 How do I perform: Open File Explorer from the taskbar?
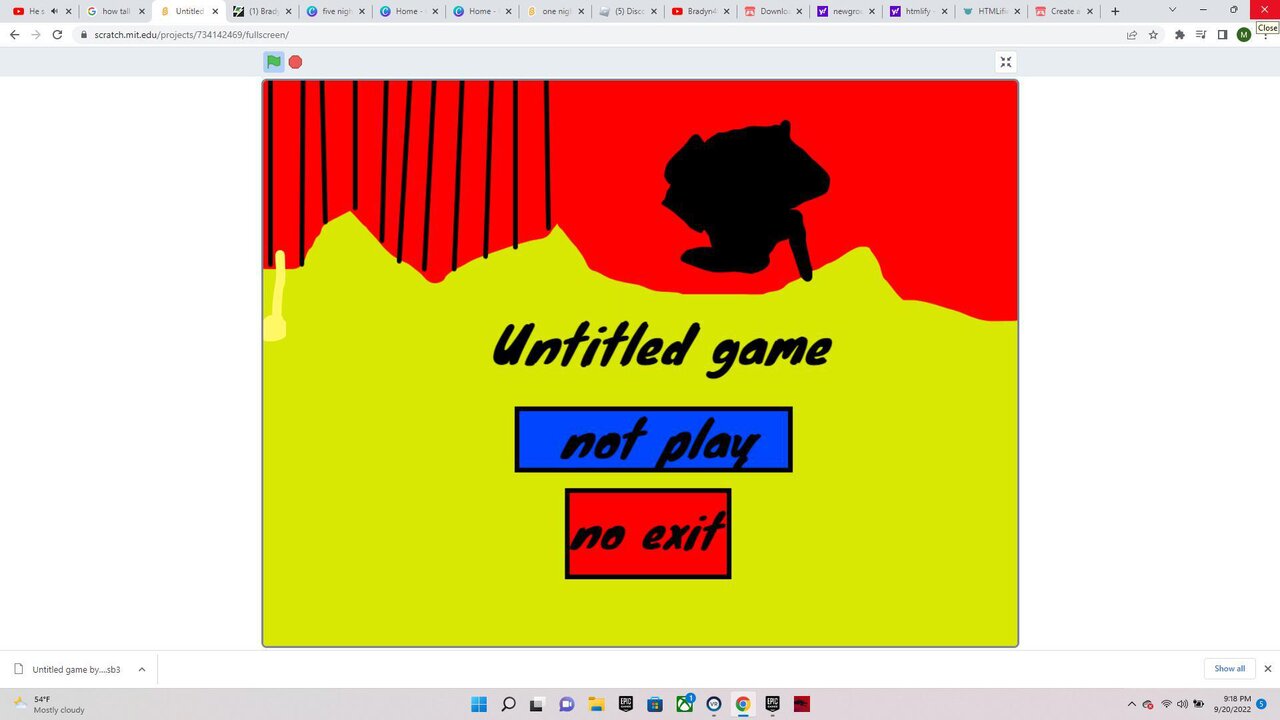pos(596,704)
